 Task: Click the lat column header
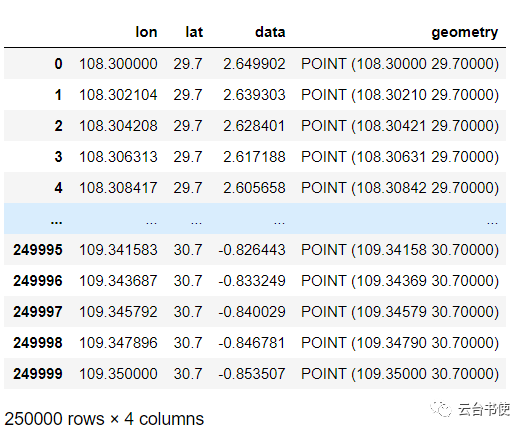click(194, 32)
